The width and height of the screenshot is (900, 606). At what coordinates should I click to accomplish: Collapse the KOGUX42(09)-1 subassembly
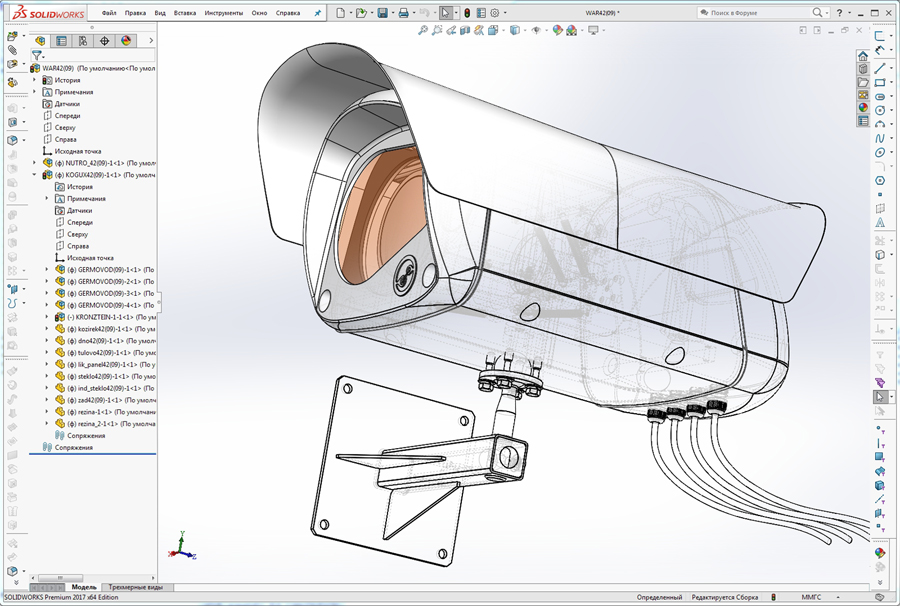34,174
